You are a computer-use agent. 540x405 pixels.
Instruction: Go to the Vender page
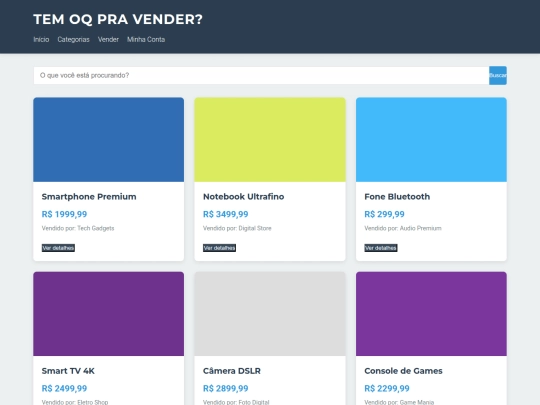108,40
